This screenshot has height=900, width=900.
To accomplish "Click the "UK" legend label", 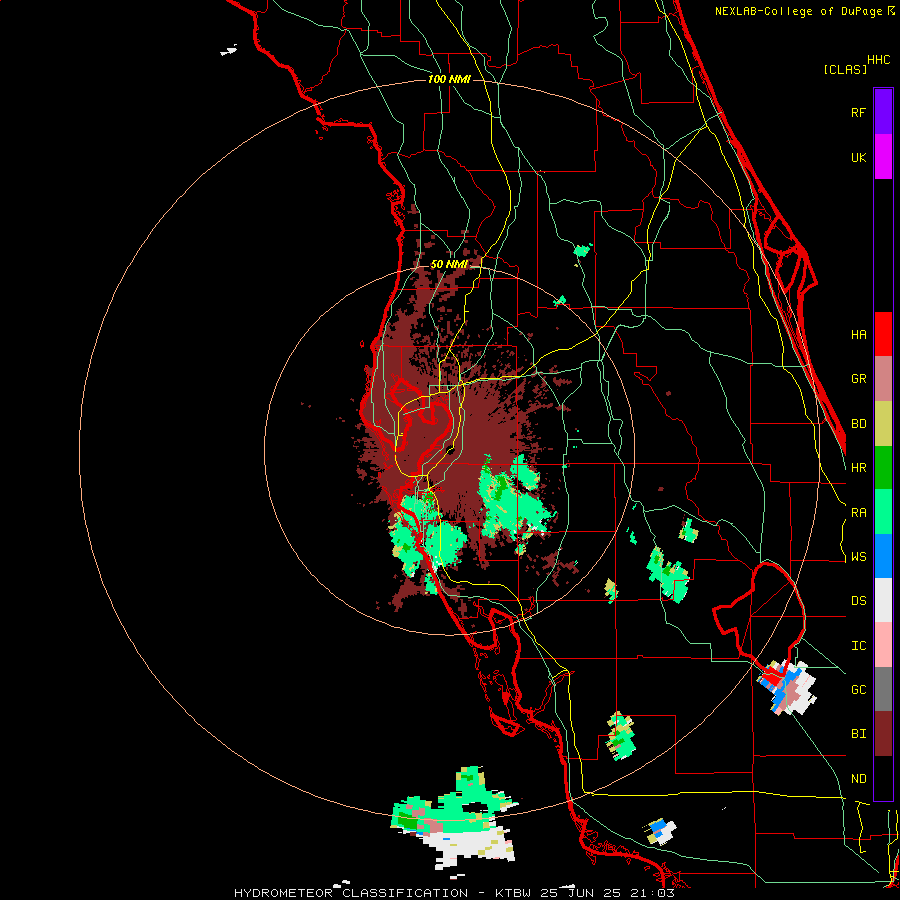I will coord(859,157).
